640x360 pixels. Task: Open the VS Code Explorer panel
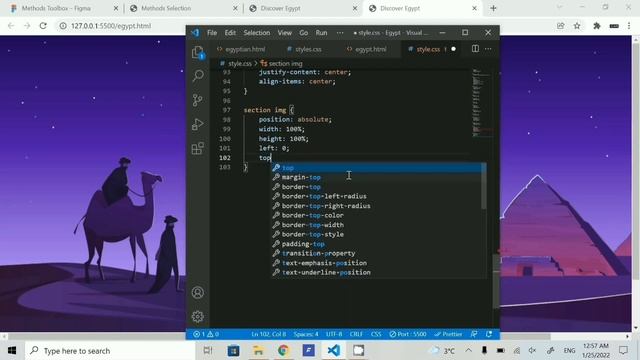tap(198, 53)
